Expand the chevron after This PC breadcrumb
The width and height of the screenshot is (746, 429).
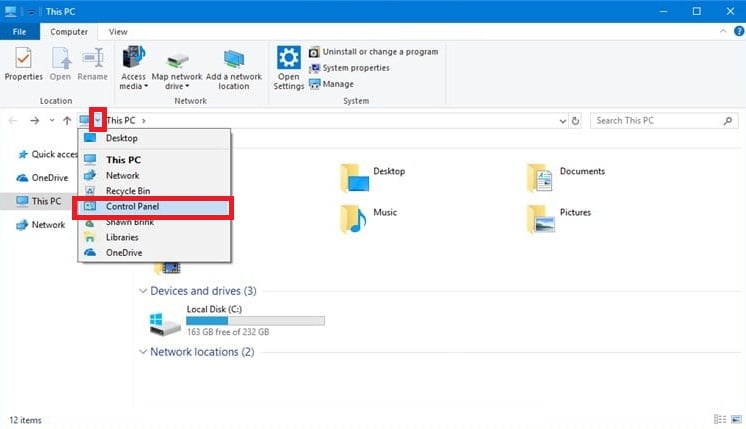point(144,121)
